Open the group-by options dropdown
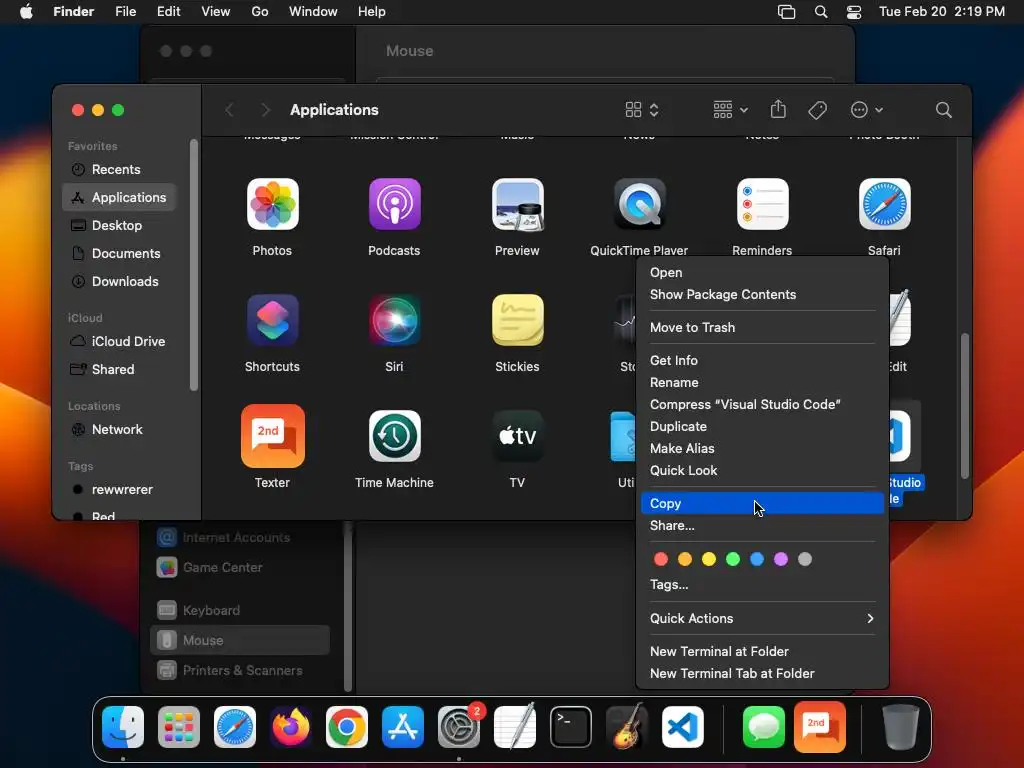The width and height of the screenshot is (1024, 768). [731, 110]
